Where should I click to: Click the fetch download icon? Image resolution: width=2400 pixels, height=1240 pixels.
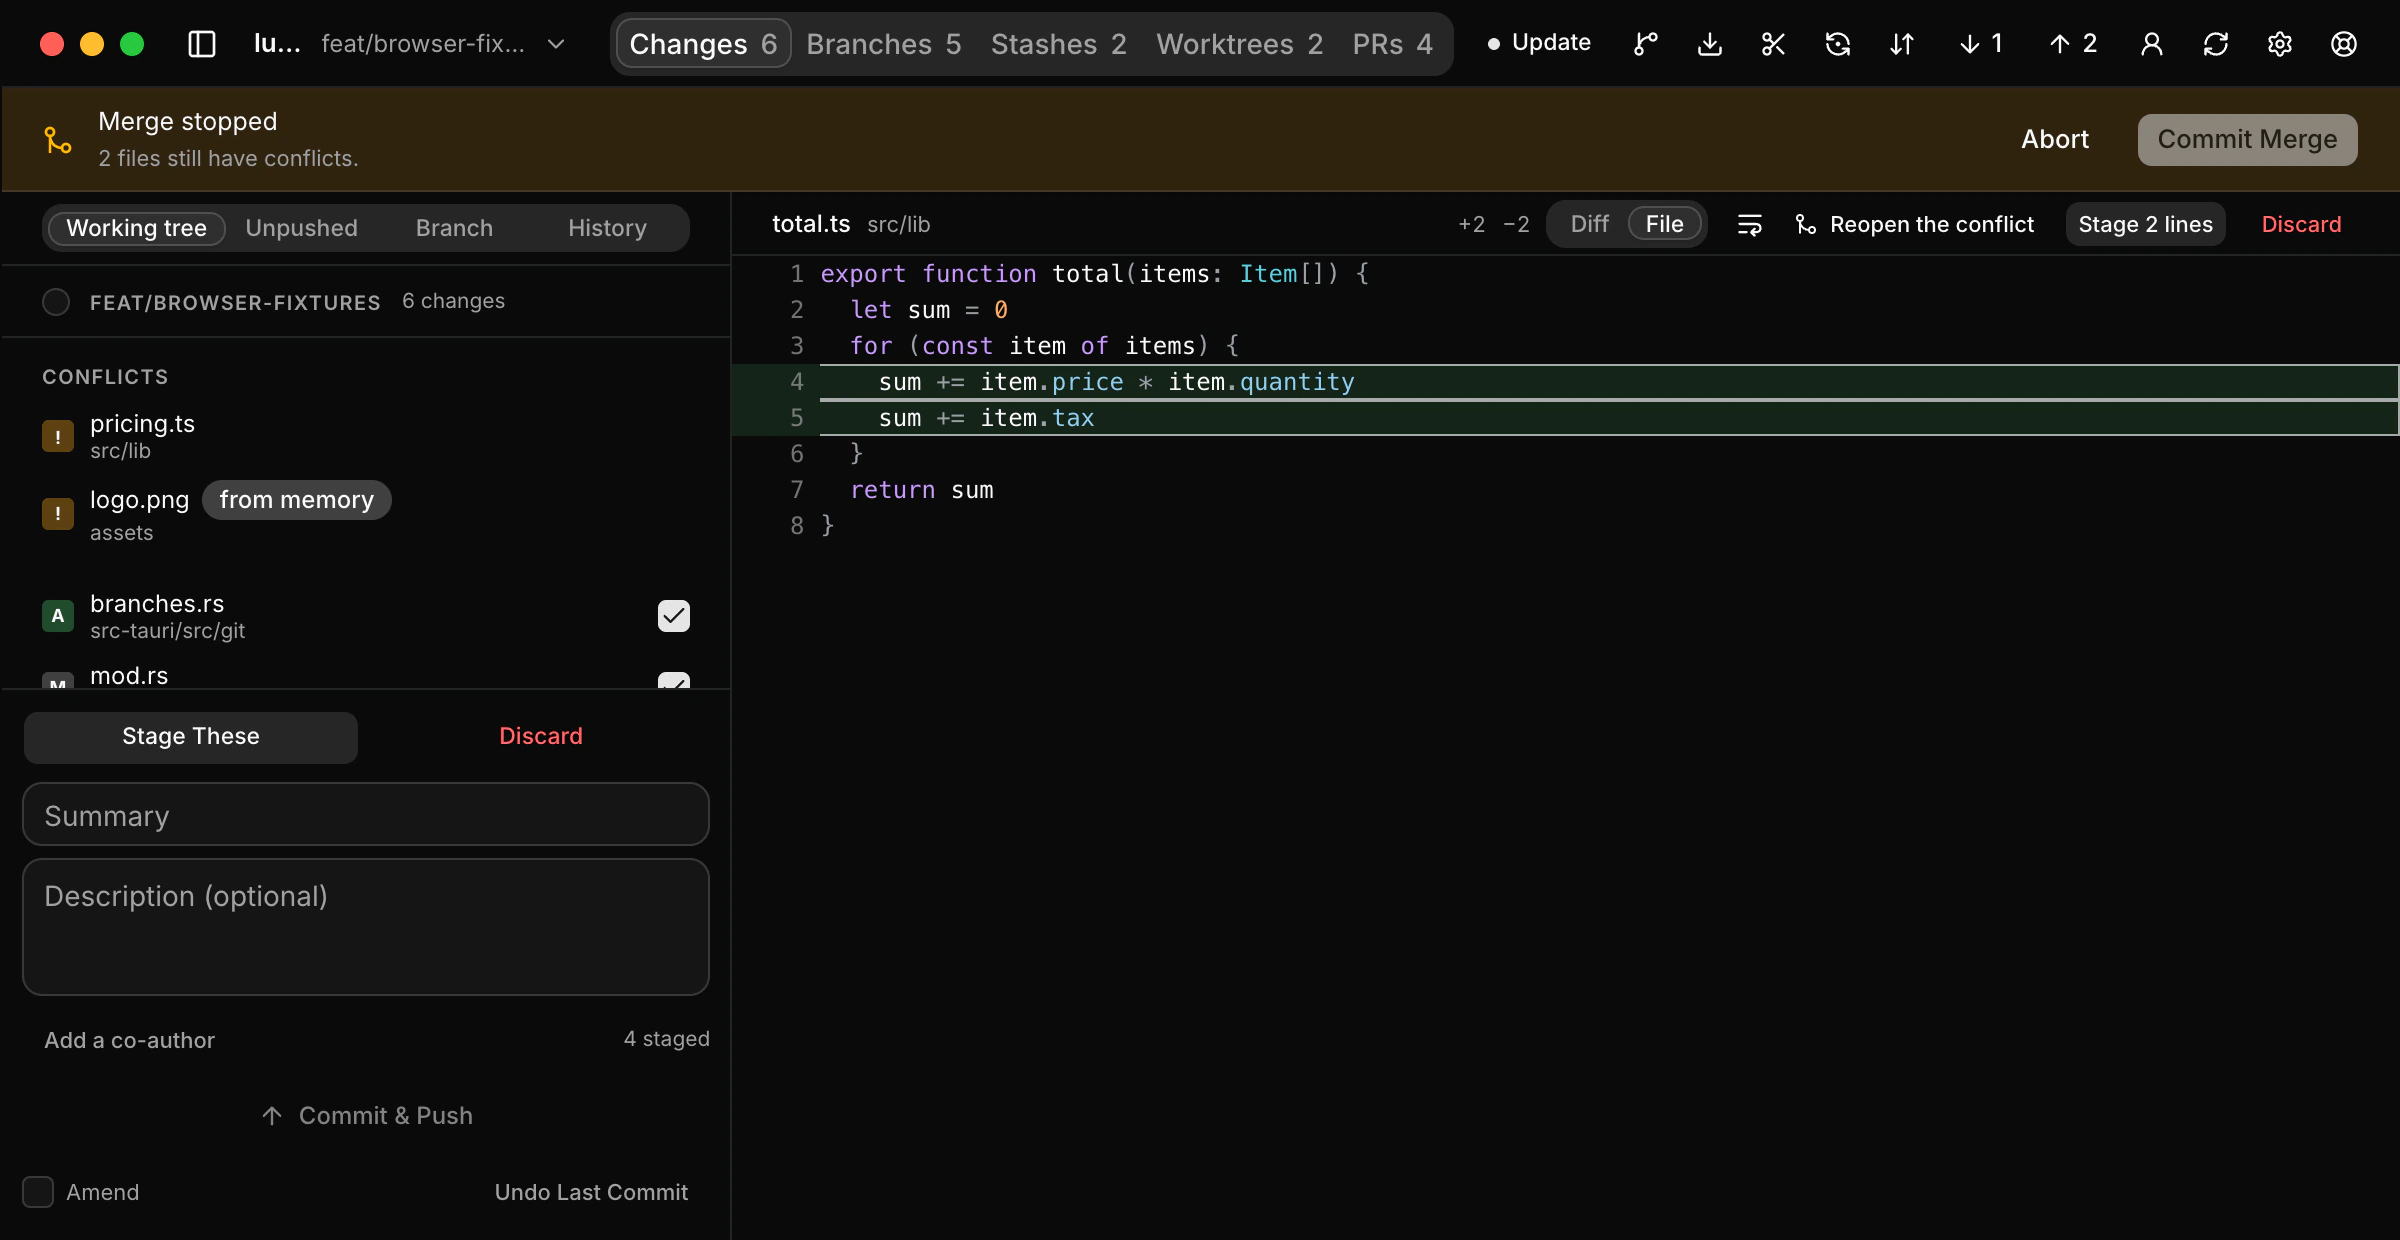pos(1710,44)
